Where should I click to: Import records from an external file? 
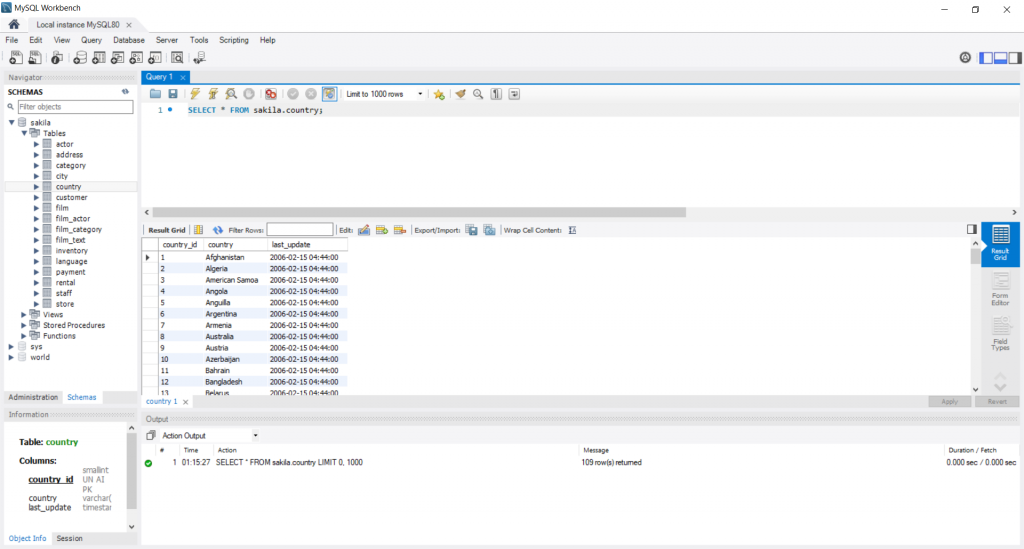489,230
